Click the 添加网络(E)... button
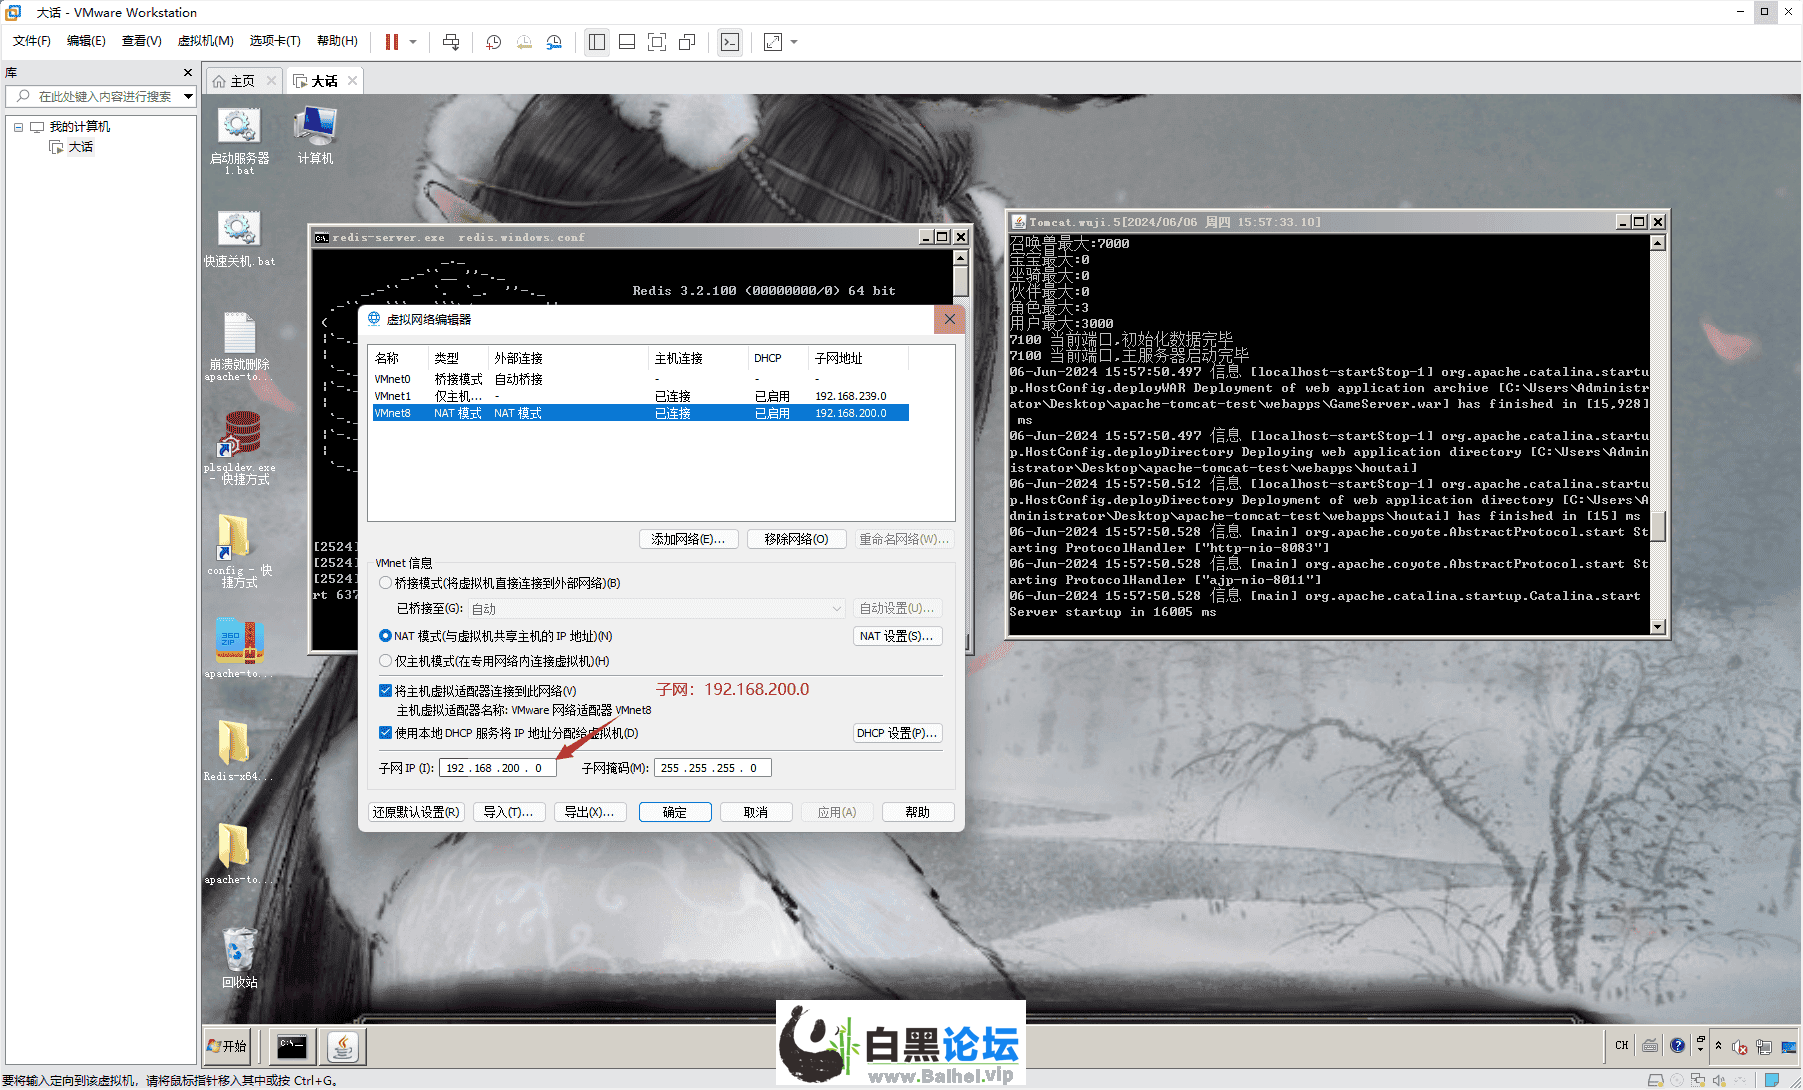 coord(688,539)
